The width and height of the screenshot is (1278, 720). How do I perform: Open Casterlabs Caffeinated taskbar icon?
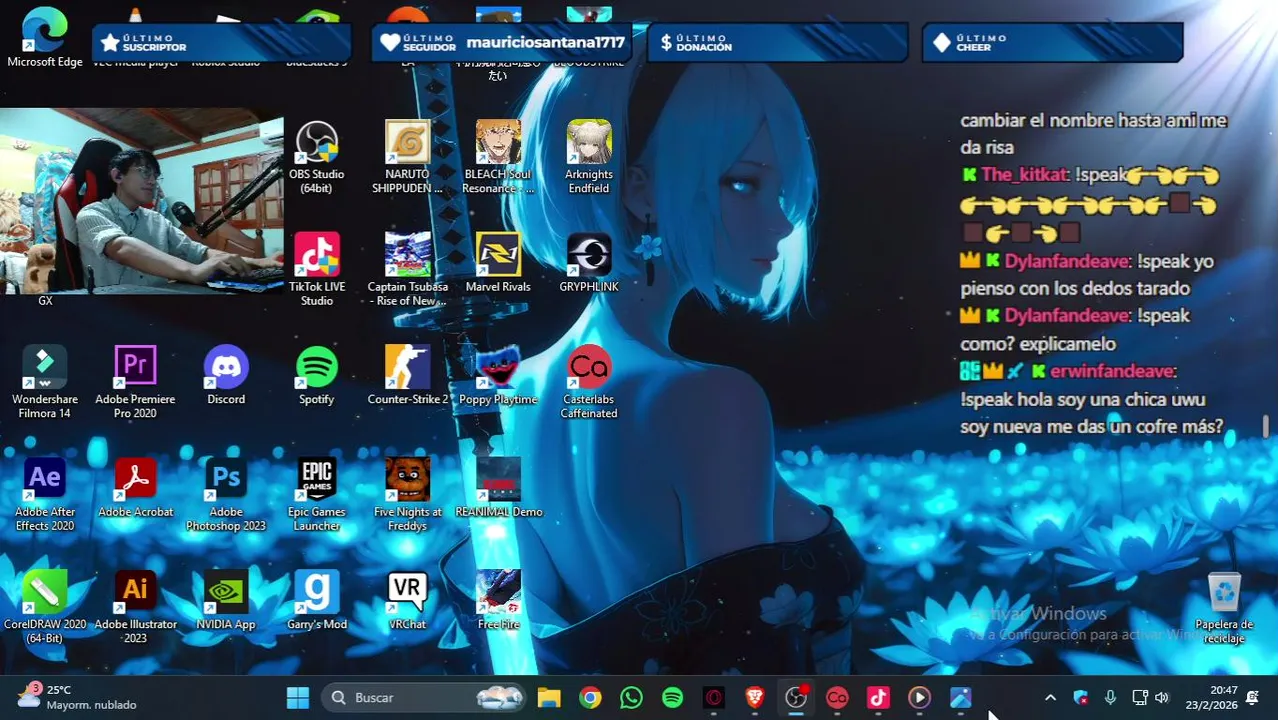click(x=837, y=697)
